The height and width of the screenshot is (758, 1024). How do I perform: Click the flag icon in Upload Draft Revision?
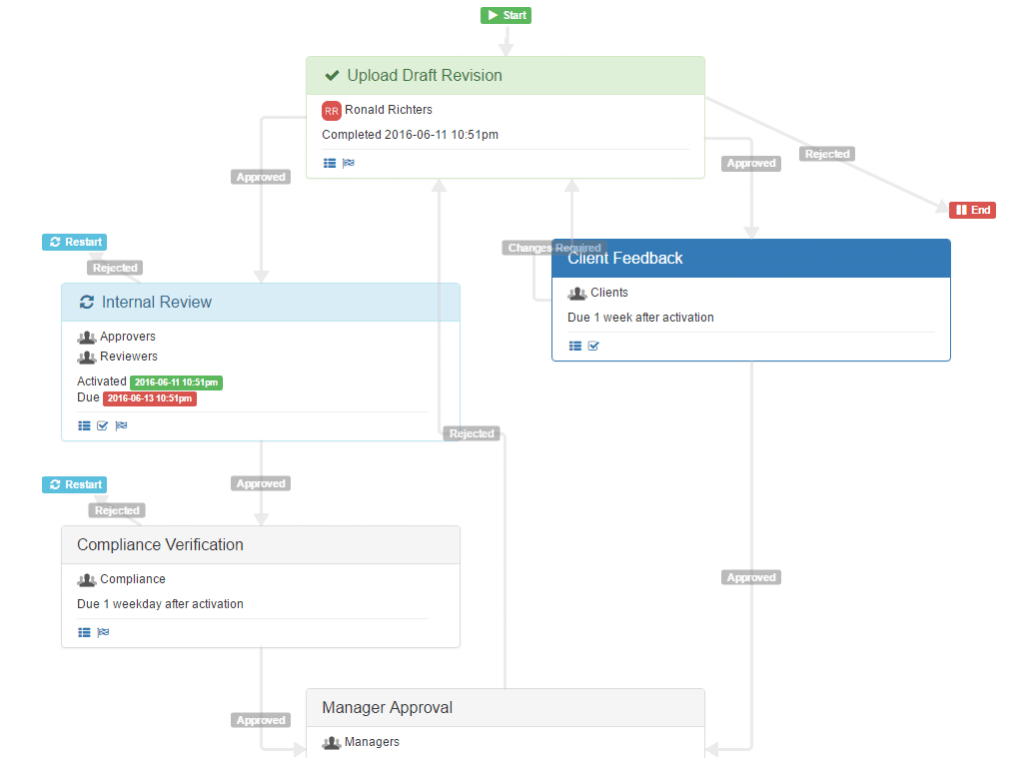(348, 163)
